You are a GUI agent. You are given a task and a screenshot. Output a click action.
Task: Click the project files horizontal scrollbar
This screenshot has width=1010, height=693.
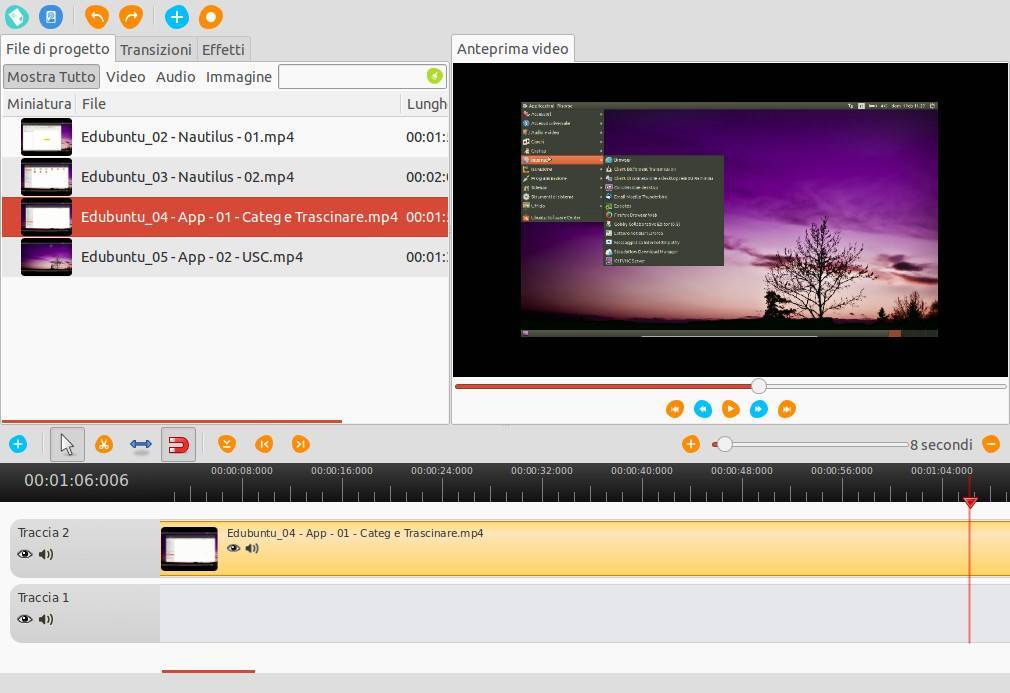point(172,422)
